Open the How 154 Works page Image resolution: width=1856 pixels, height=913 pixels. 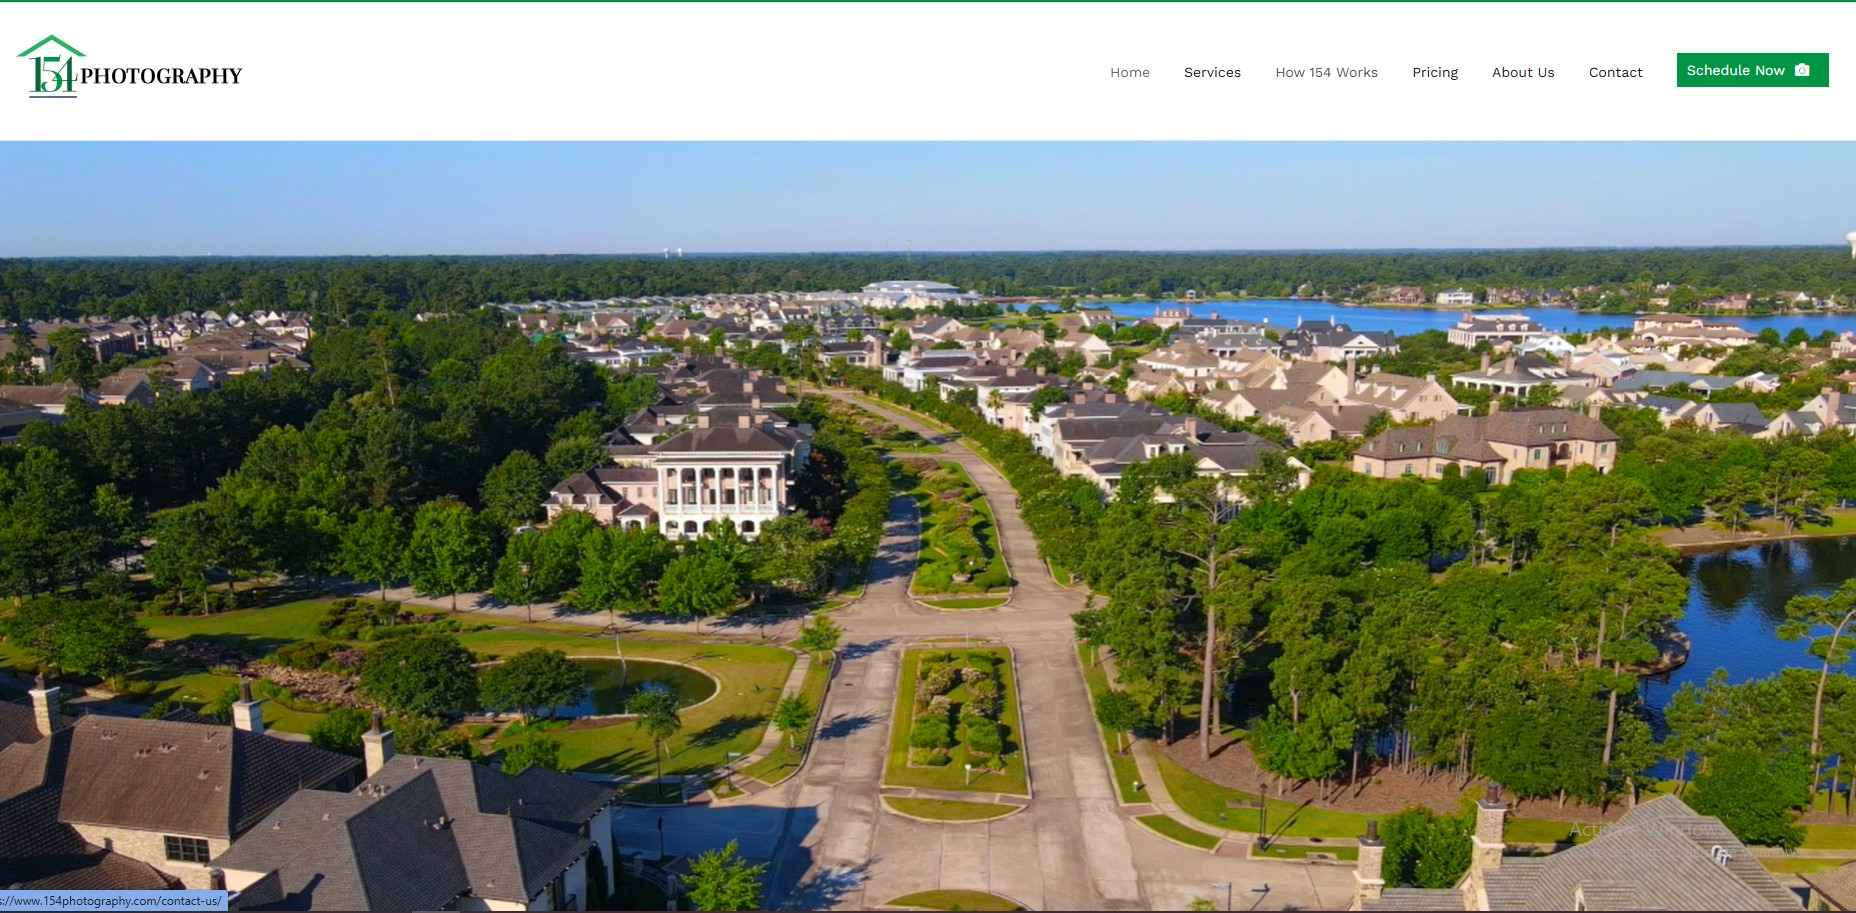tap(1326, 72)
